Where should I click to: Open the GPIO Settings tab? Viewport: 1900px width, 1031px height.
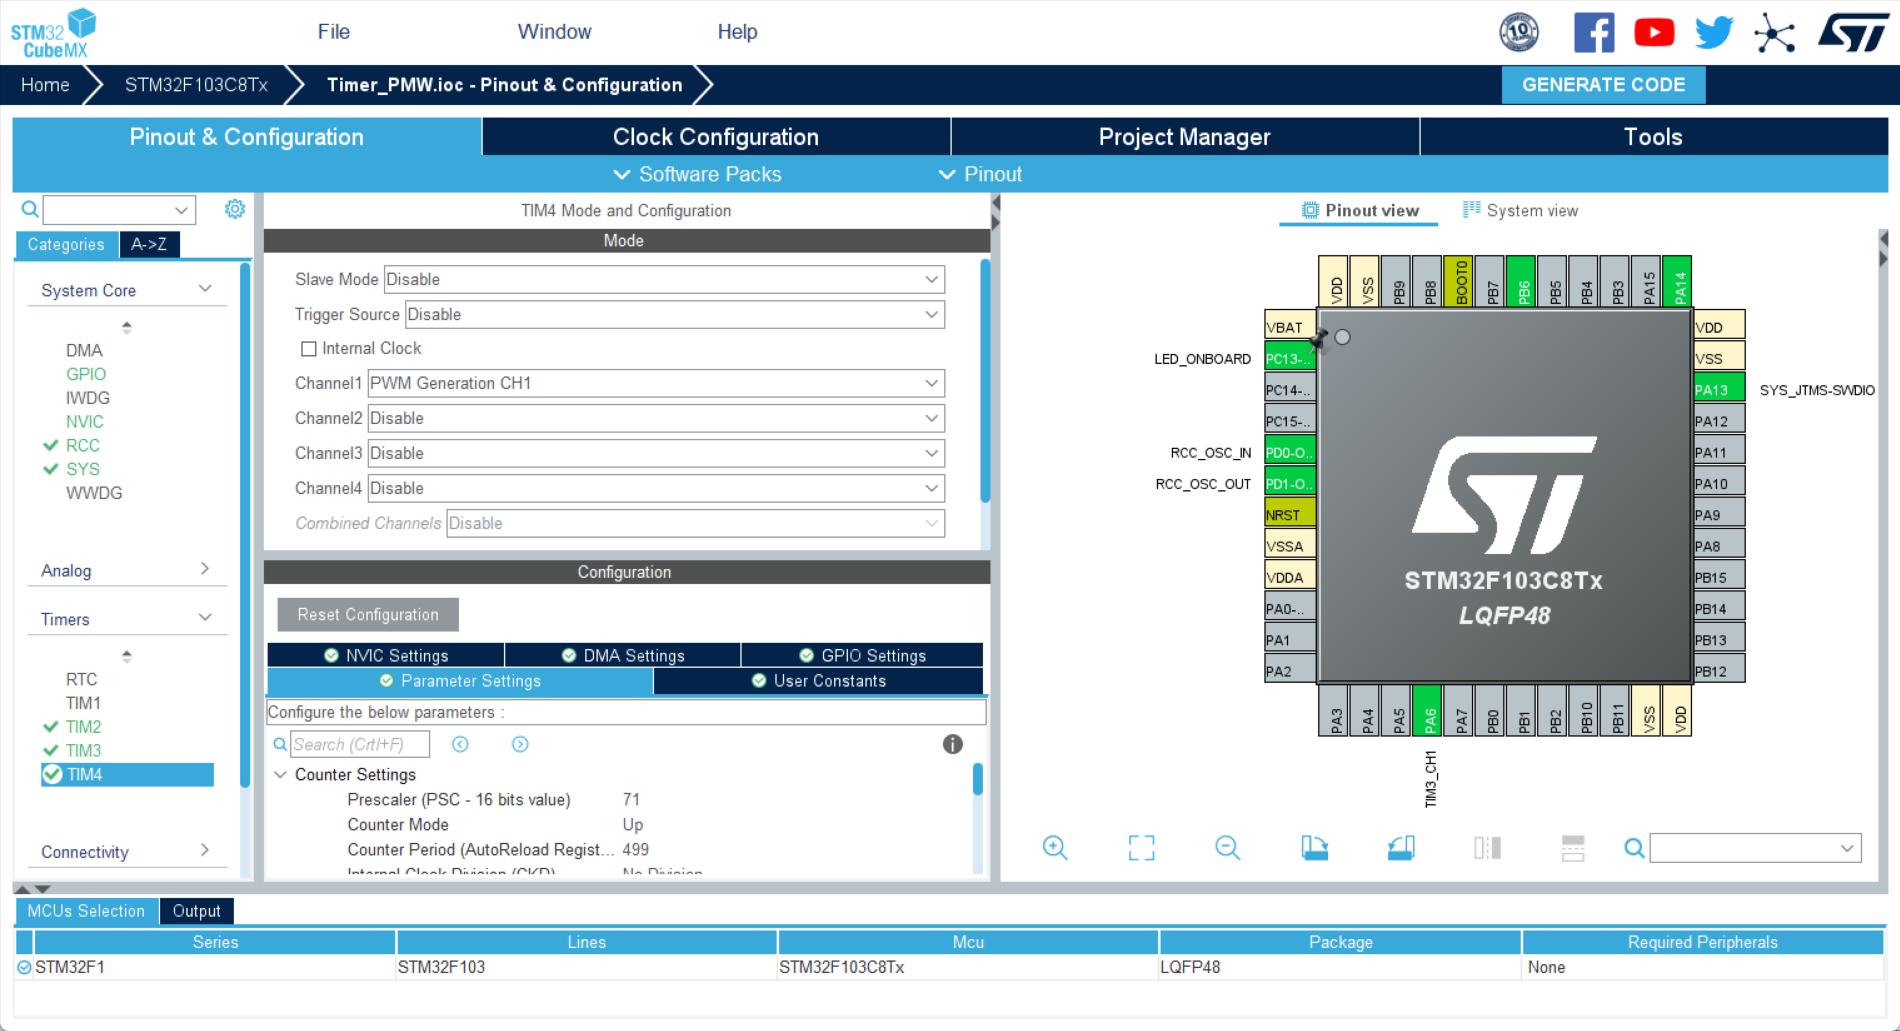(862, 655)
